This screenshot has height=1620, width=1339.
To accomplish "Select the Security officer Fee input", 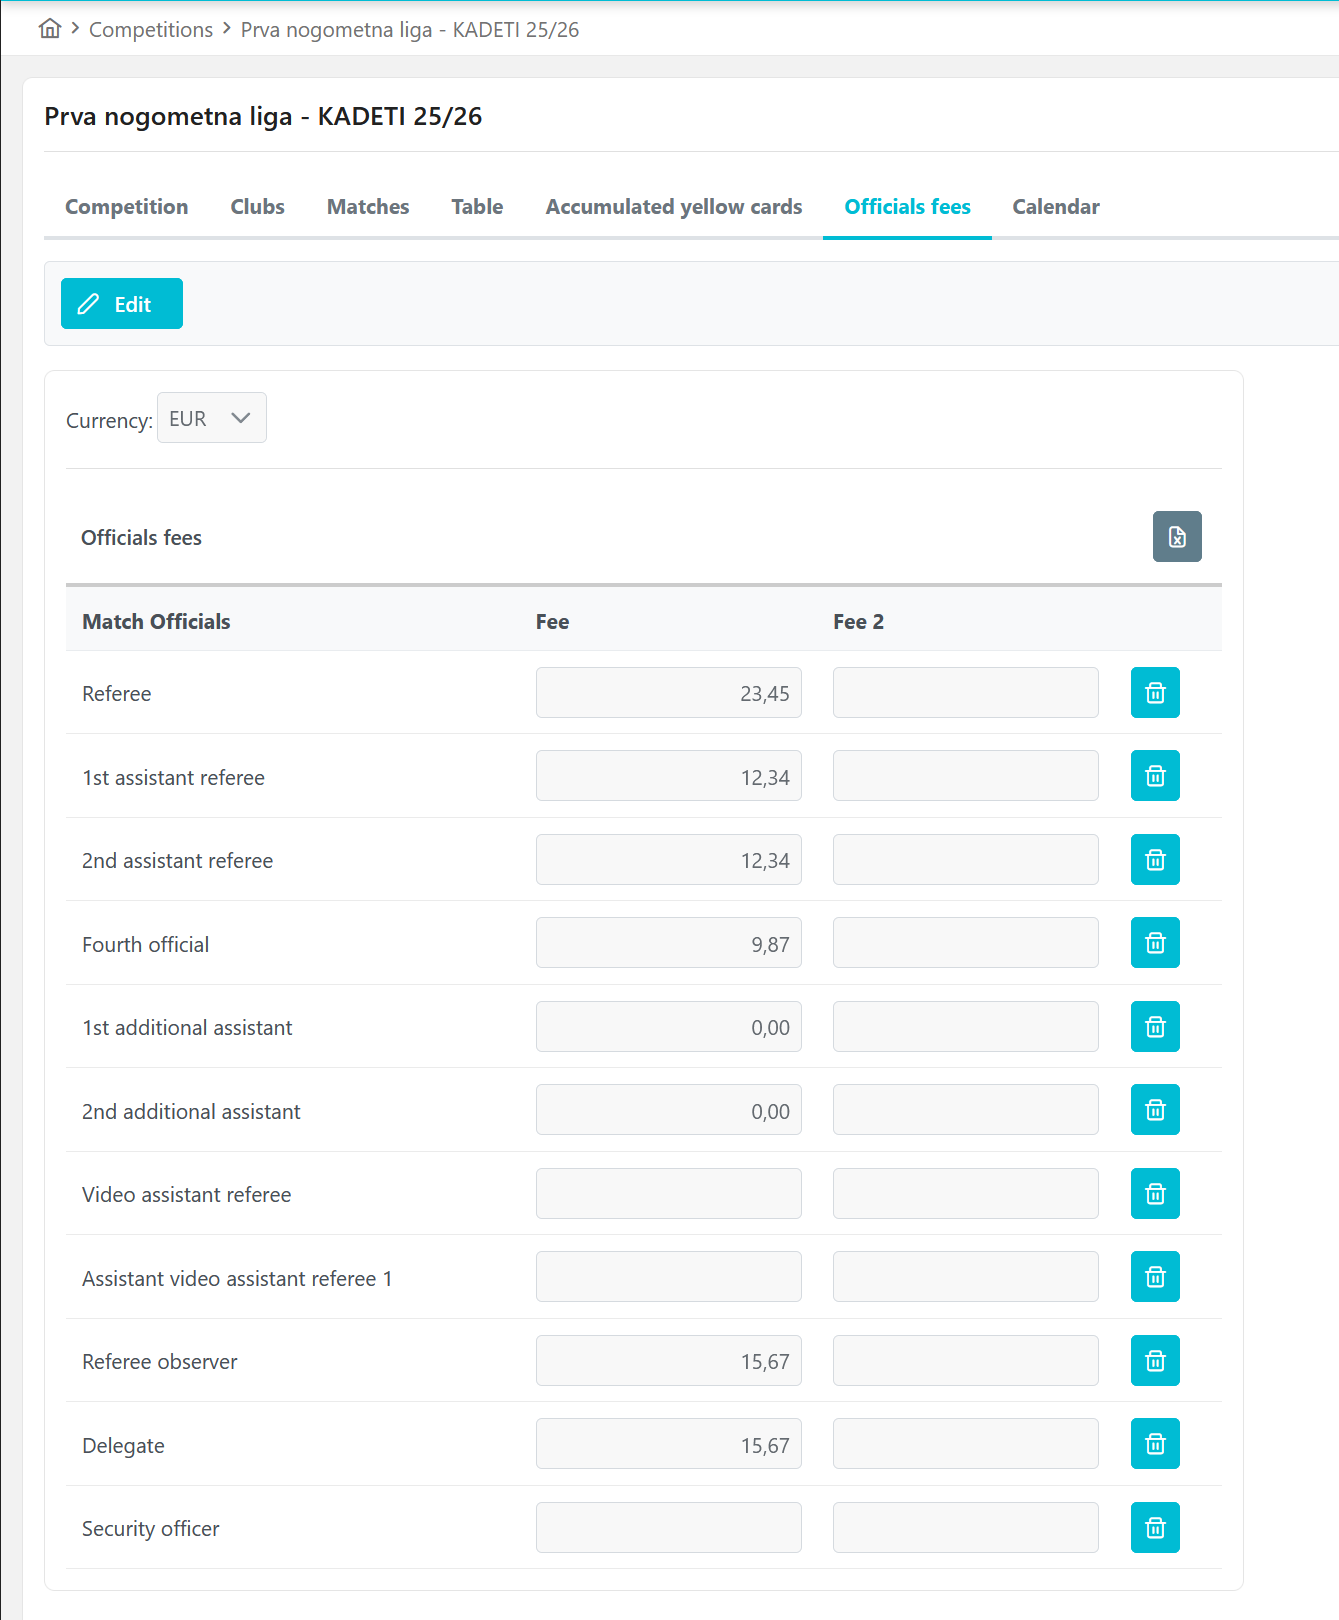I will (x=668, y=1528).
